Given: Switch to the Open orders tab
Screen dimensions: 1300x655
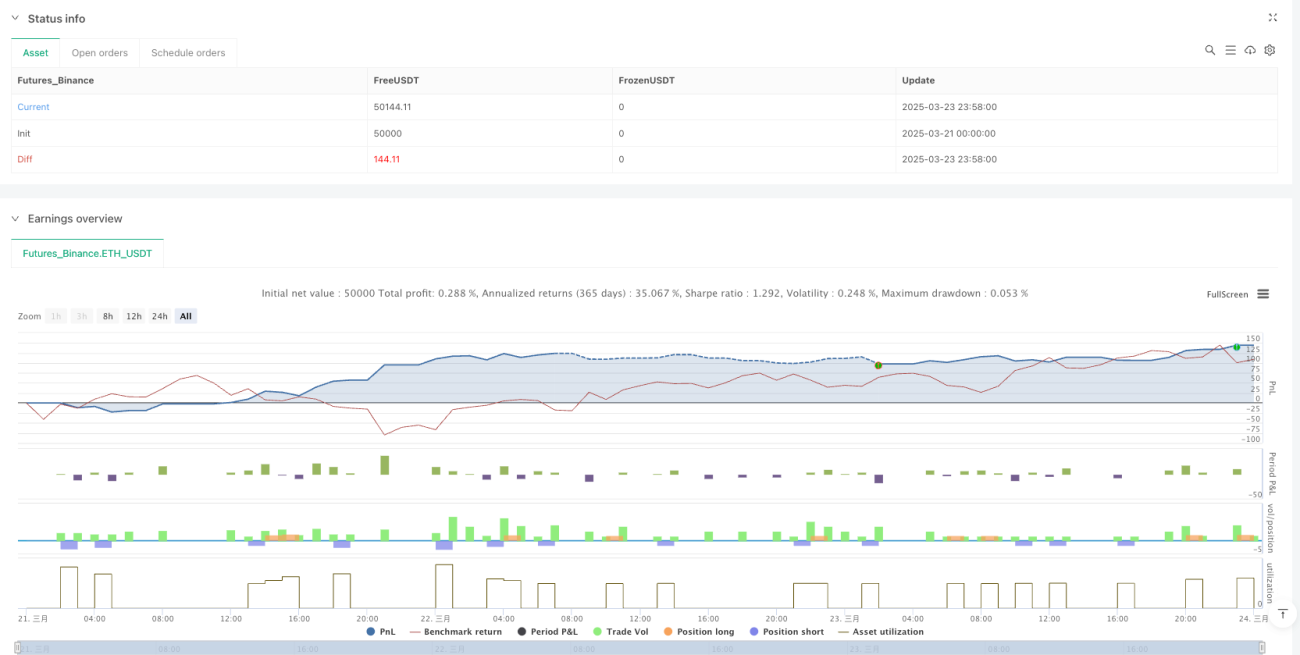Looking at the screenshot, I should (x=99, y=53).
